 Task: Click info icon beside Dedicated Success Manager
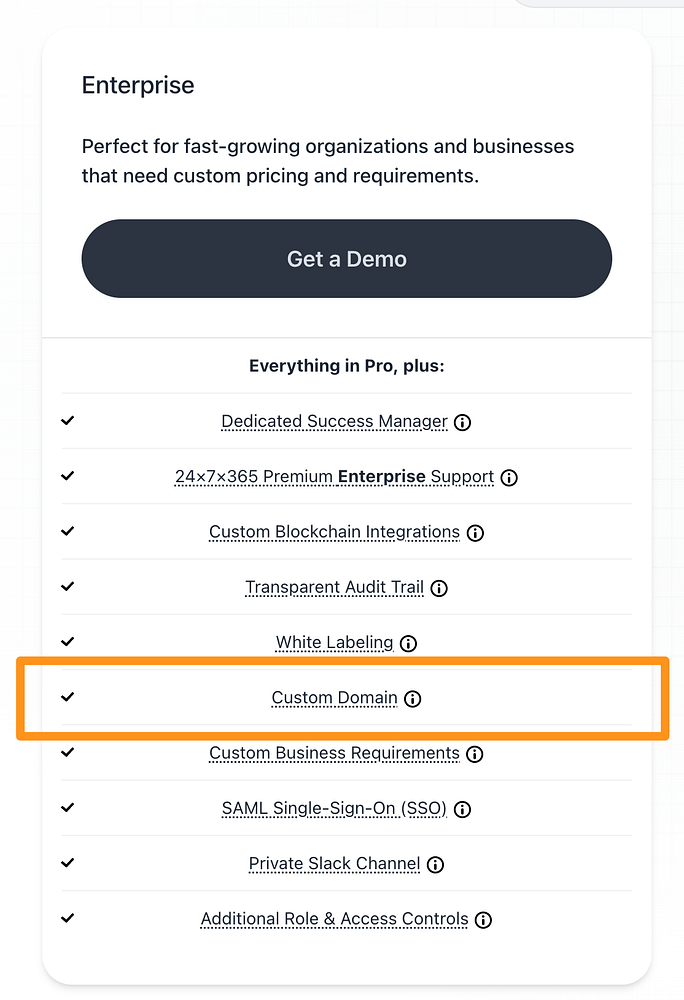462,422
